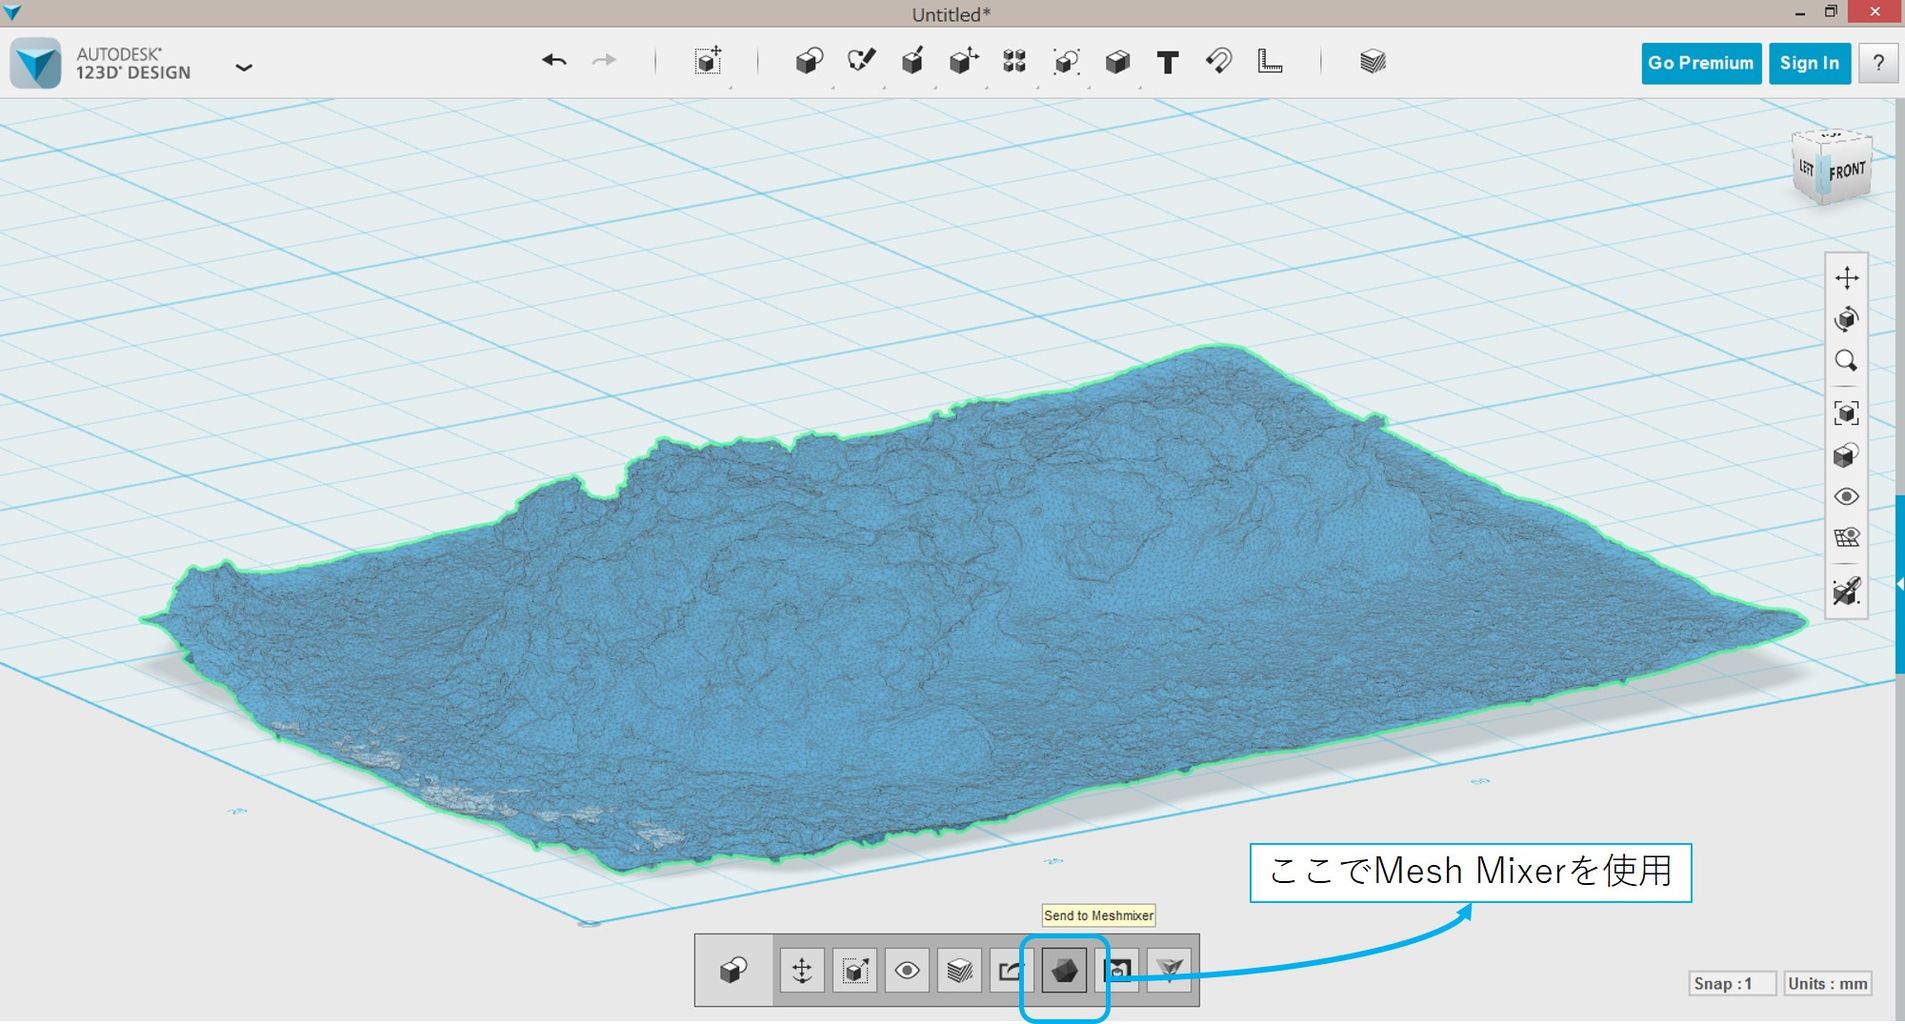Open the 123D Design application menu dropdown
1905x1024 pixels.
243,67
